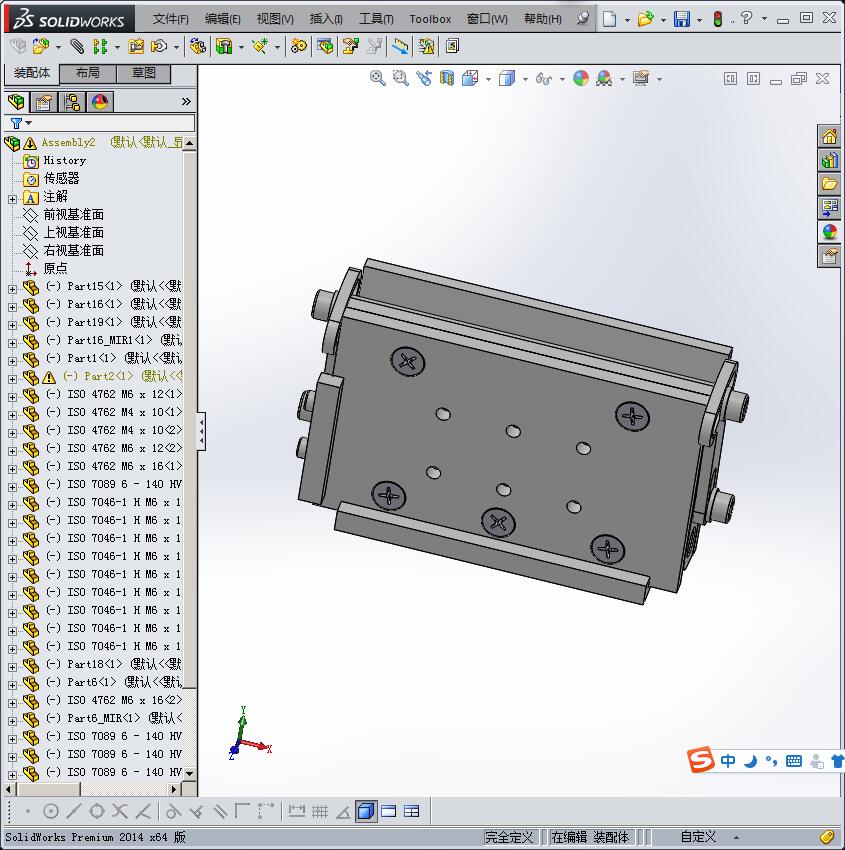The height and width of the screenshot is (850, 845).
Task: Open SolidWorks Resources home icon in task pane
Action: (829, 137)
